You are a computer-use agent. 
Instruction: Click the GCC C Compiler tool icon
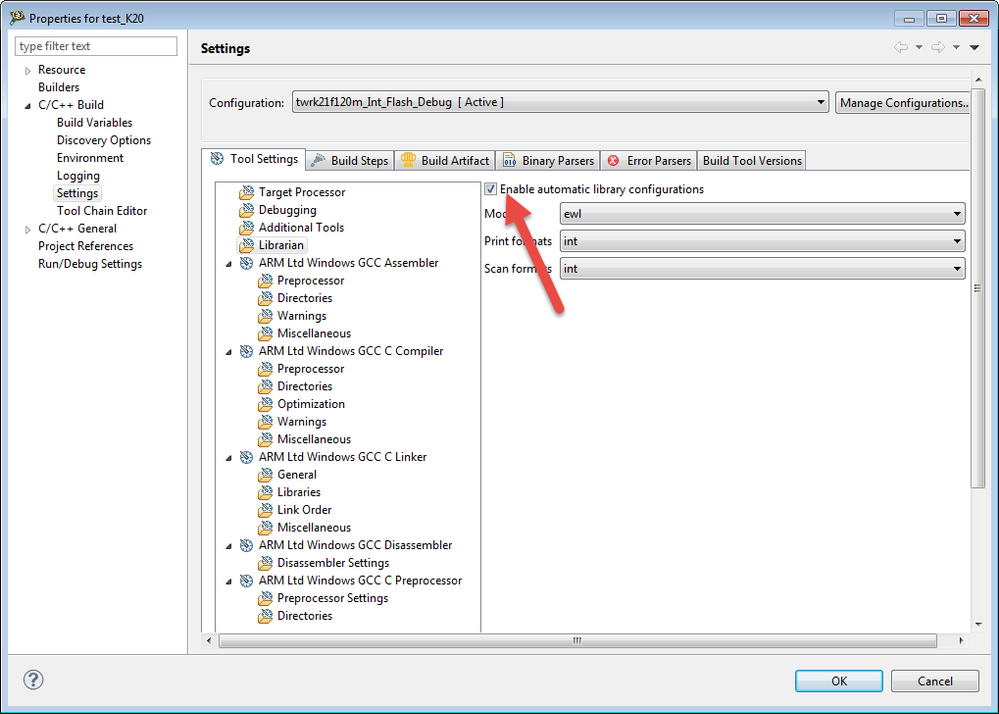click(247, 351)
